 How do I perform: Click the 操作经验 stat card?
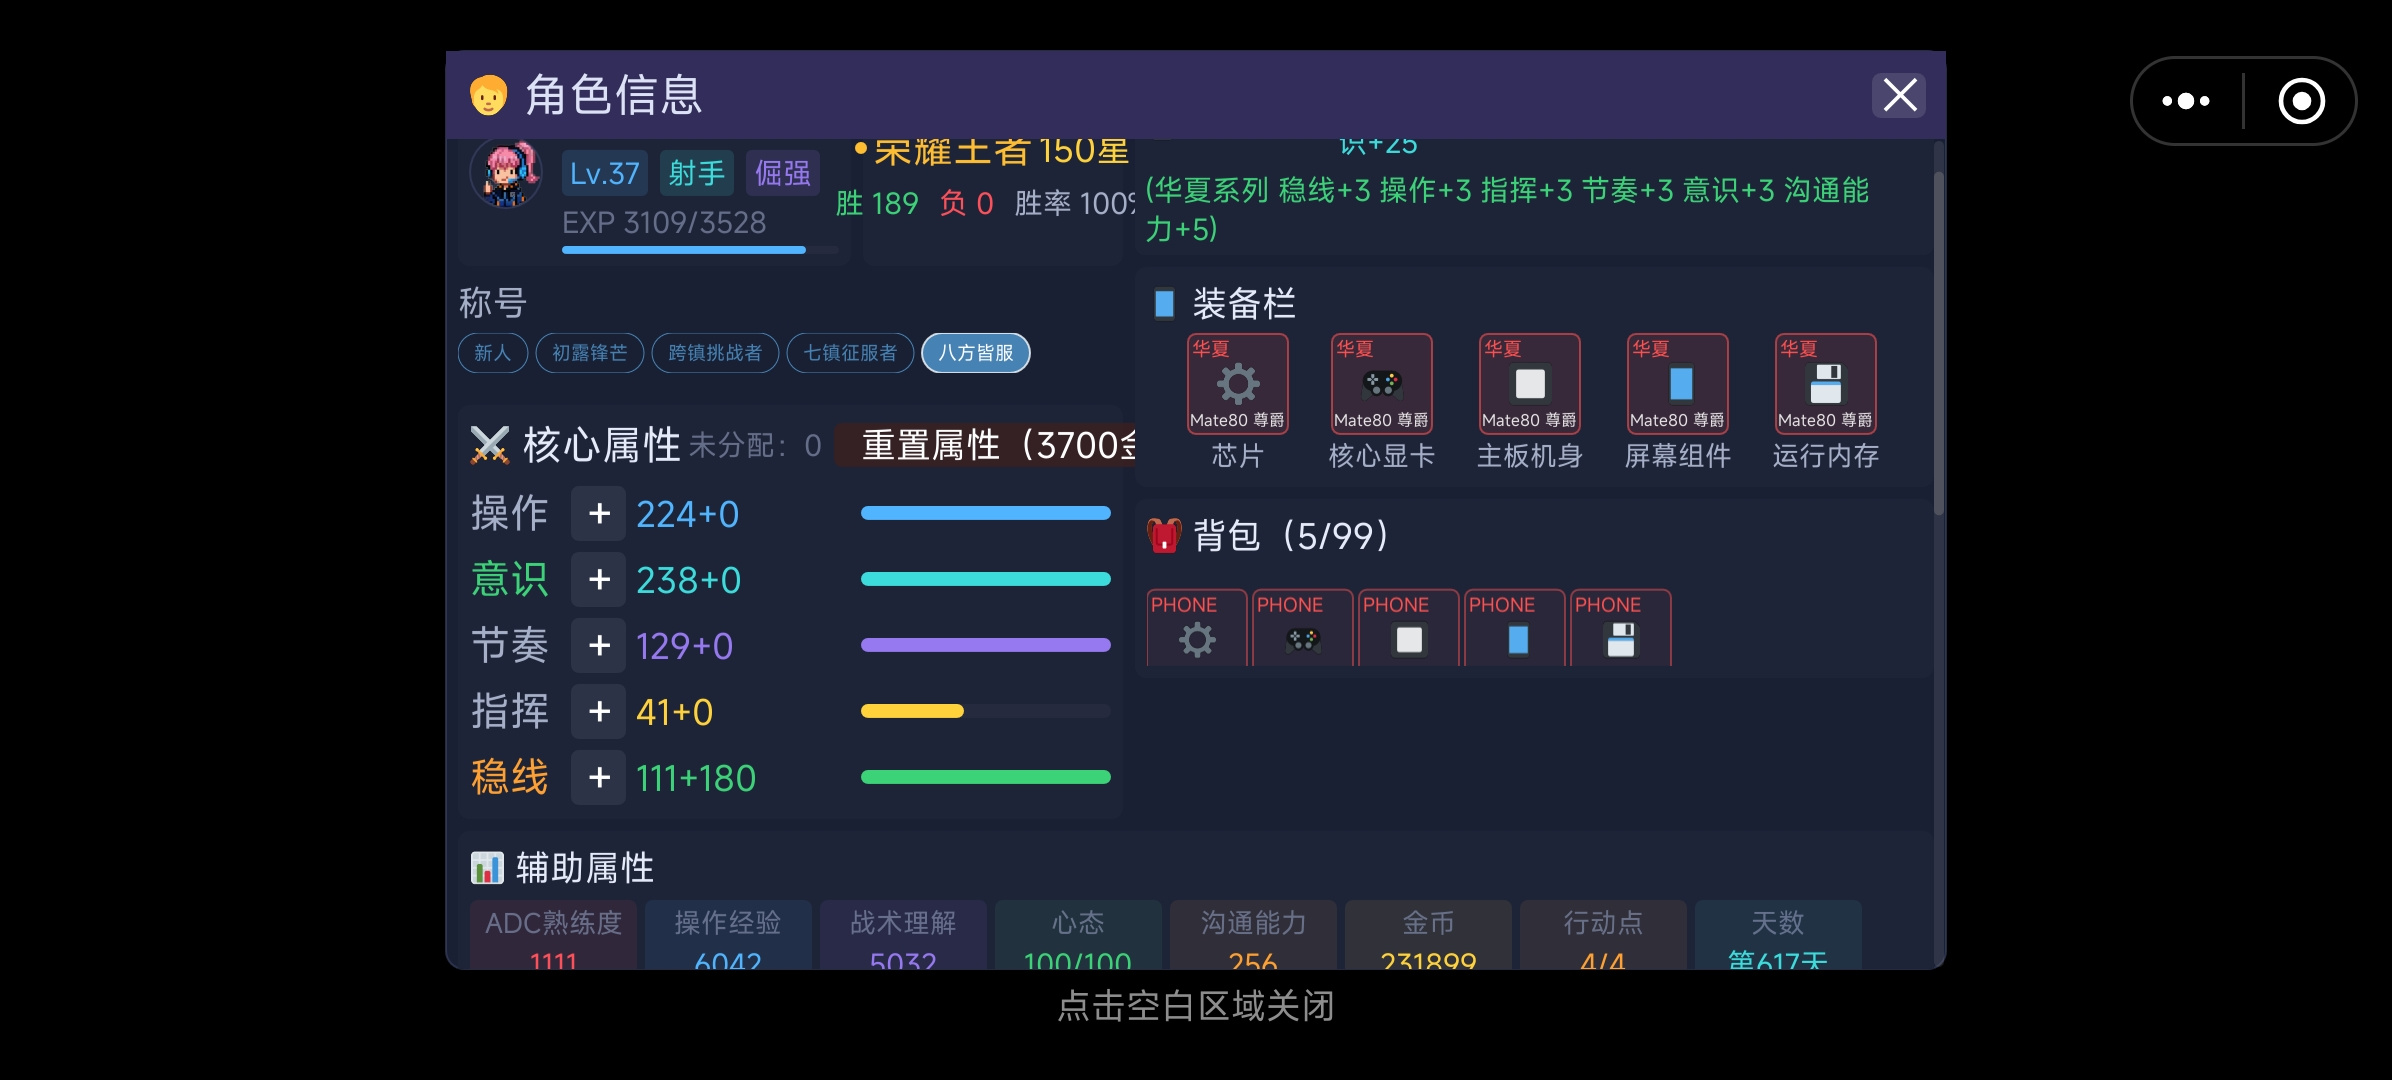point(728,935)
